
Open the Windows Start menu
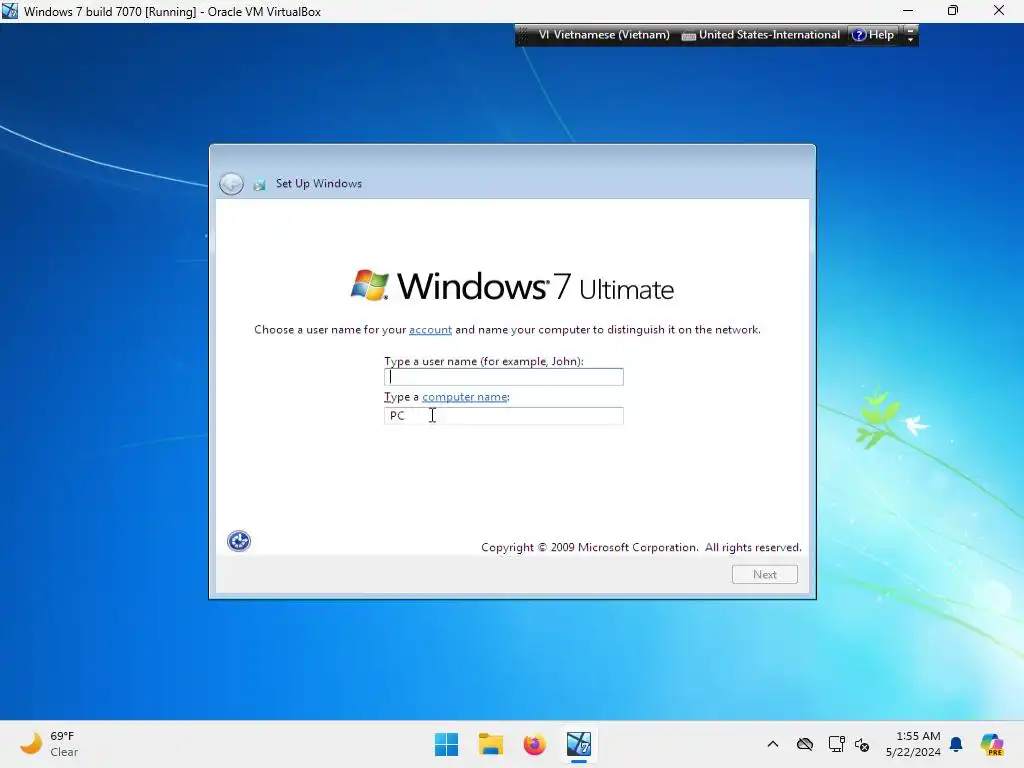pyautogui.click(x=447, y=744)
